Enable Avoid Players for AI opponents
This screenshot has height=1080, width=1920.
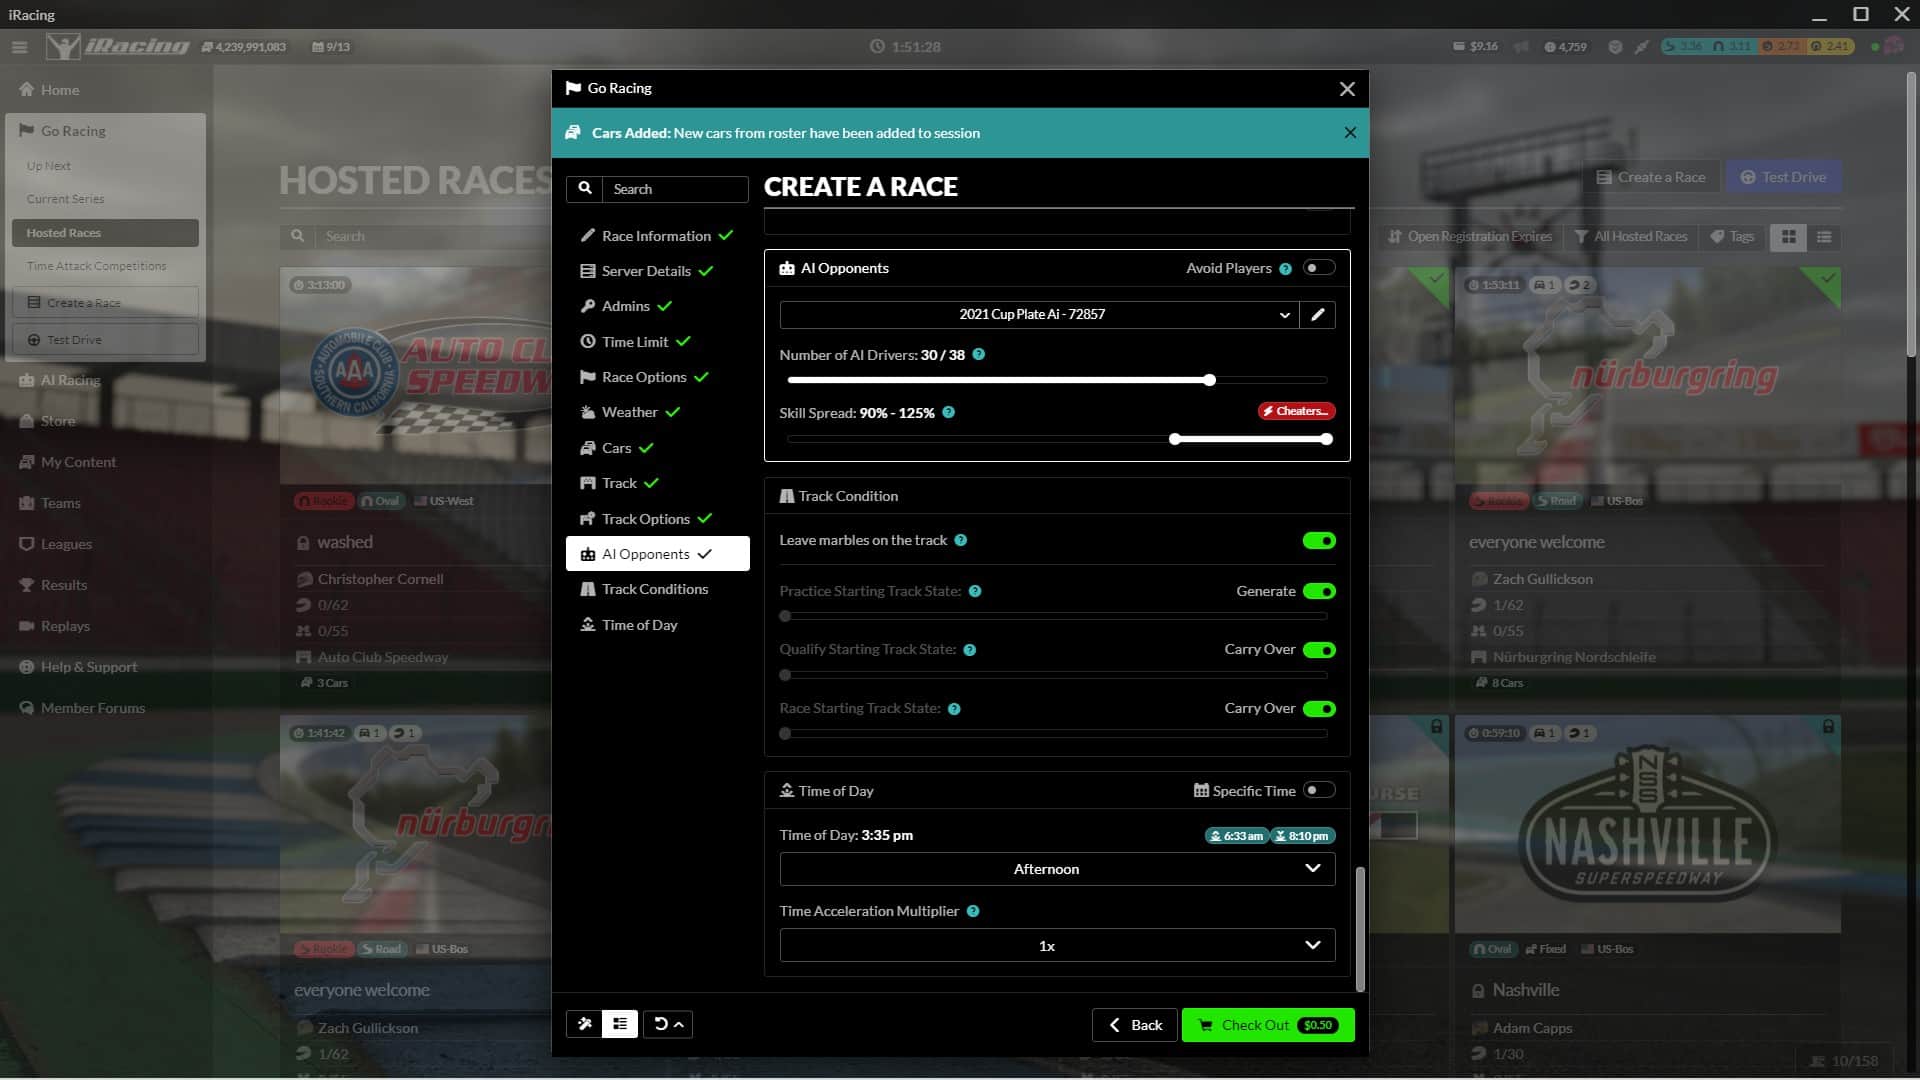[1319, 268]
